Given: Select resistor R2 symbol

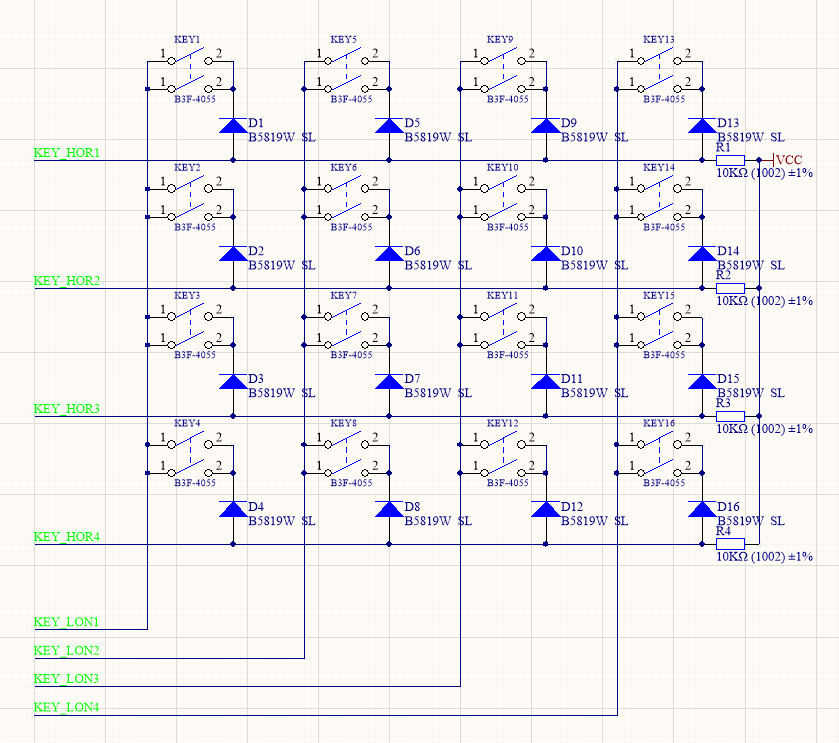Looking at the screenshot, I should pyautogui.click(x=730, y=288).
